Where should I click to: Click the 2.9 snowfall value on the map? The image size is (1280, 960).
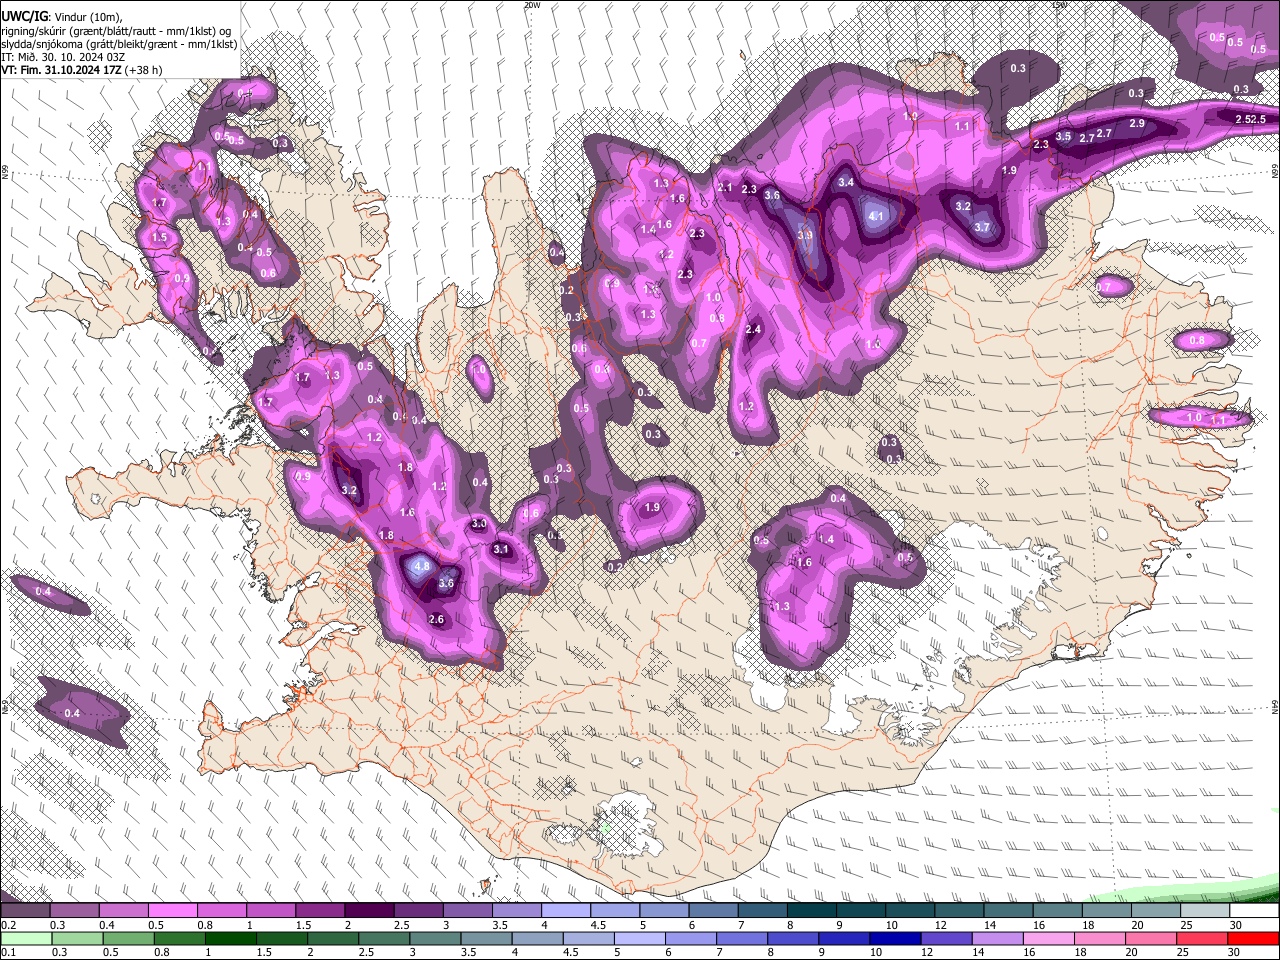point(1137,123)
